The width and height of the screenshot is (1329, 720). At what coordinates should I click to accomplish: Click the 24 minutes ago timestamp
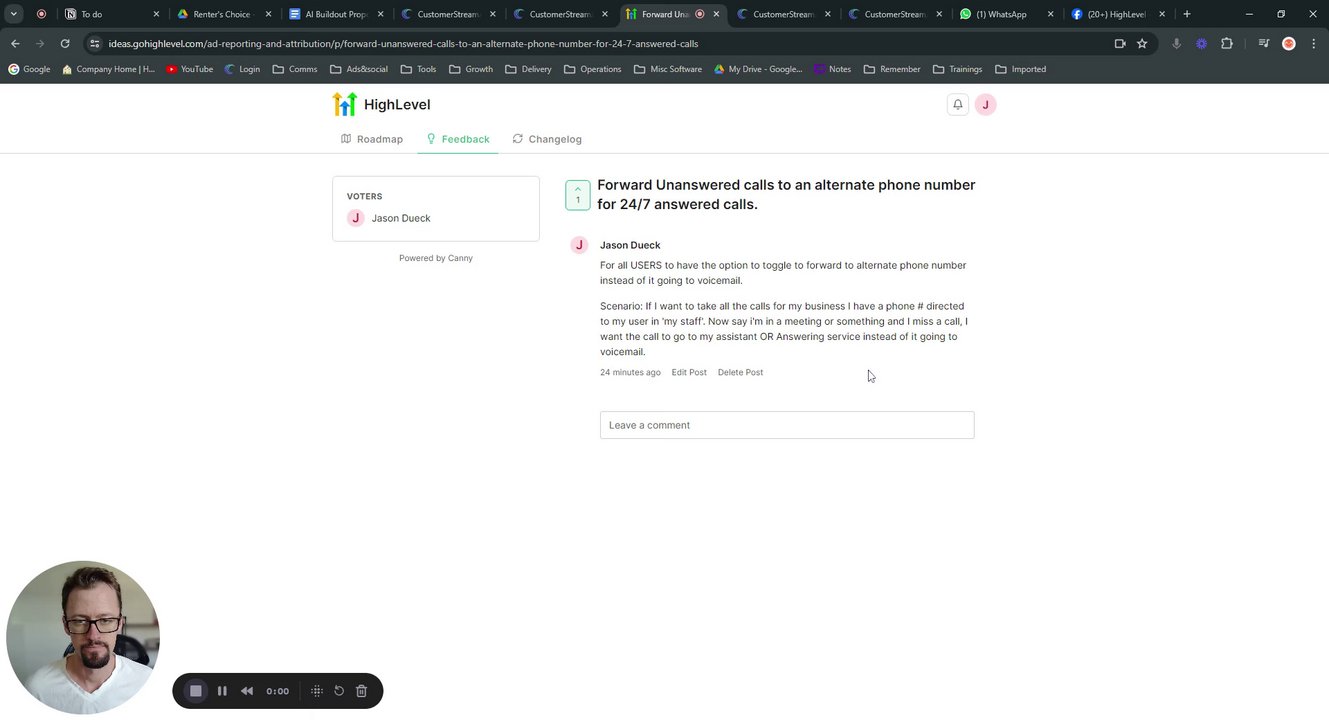[630, 372]
